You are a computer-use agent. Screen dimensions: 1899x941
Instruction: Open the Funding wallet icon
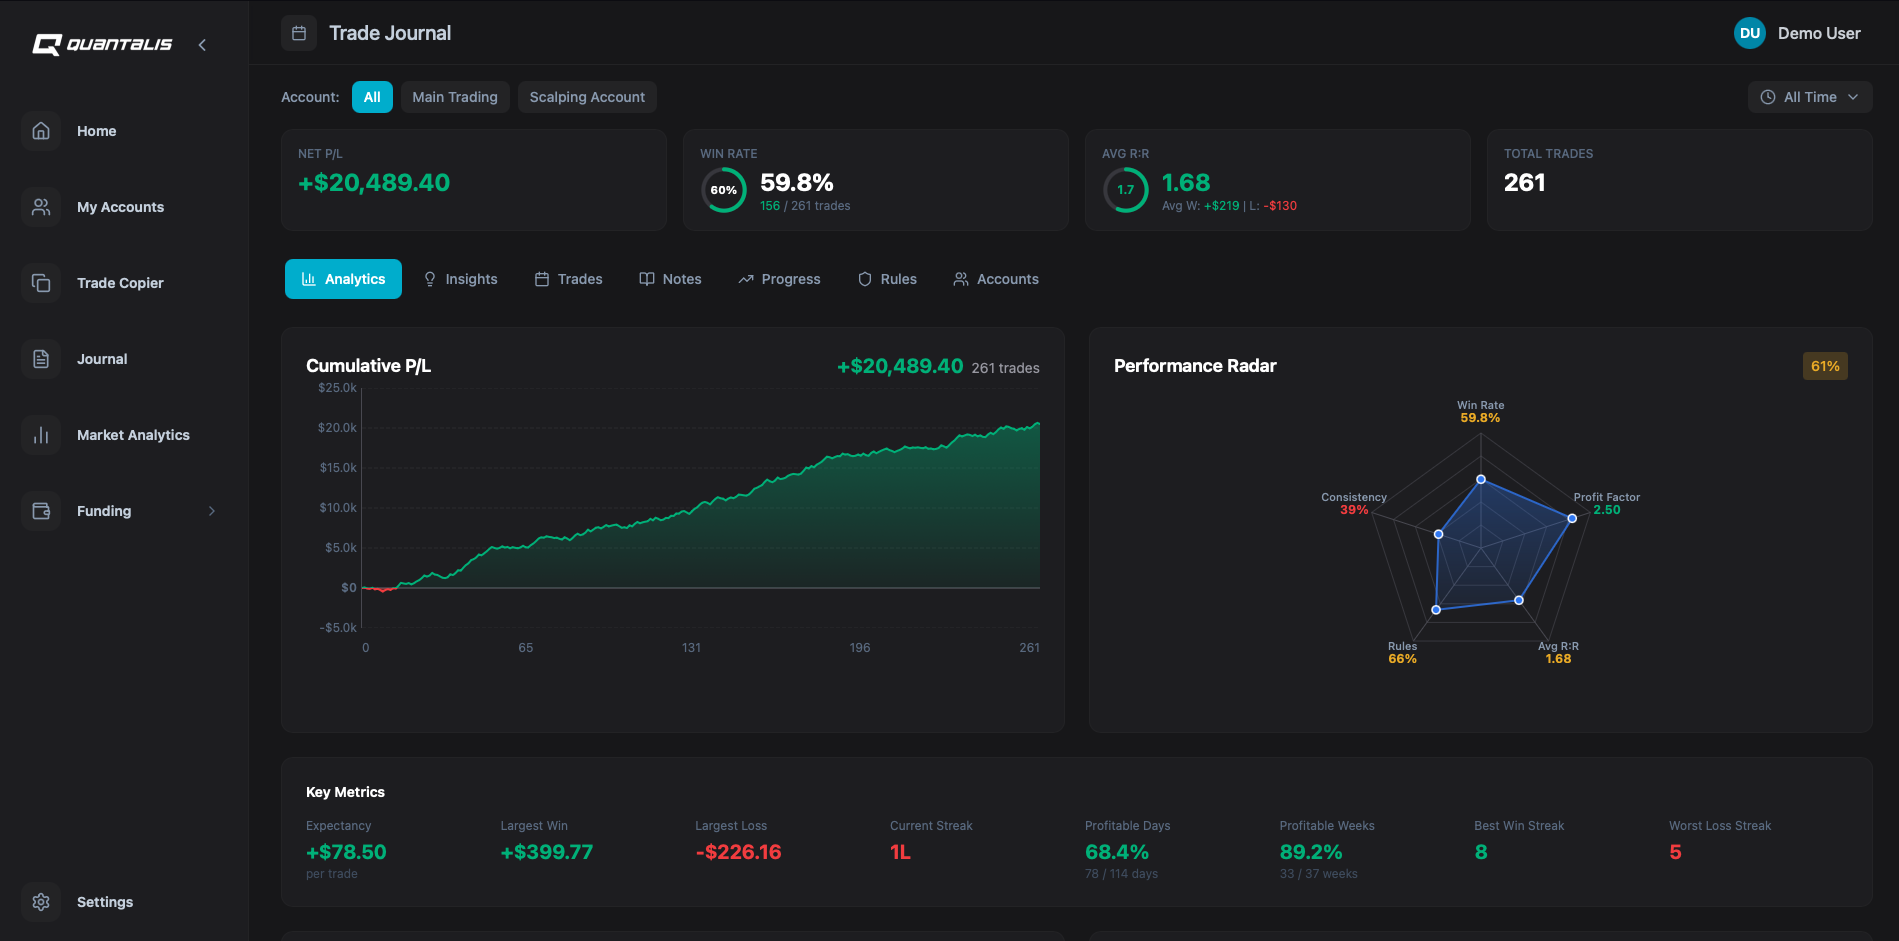(x=41, y=511)
